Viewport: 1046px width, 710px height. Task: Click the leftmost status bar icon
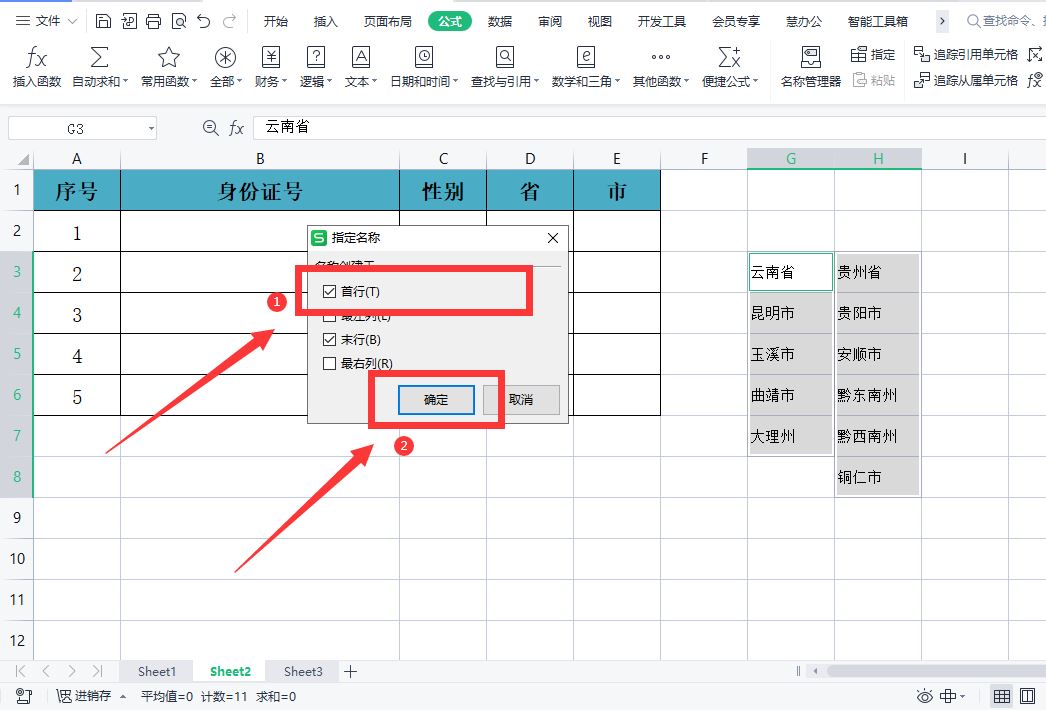click(x=23, y=697)
